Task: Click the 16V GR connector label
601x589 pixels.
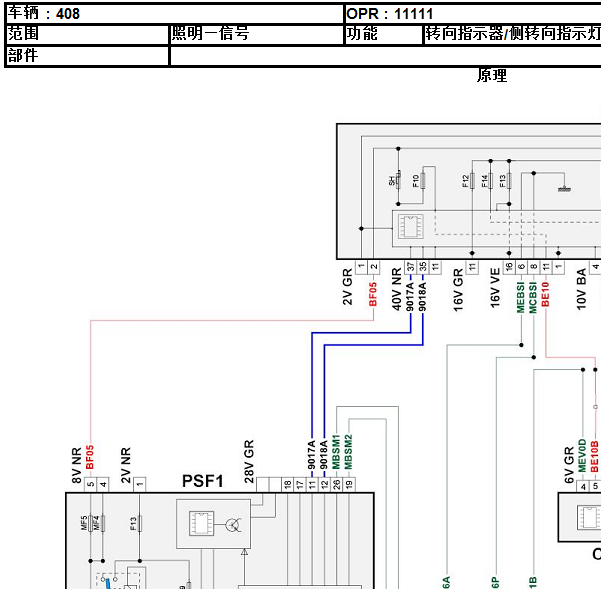Action: click(458, 290)
